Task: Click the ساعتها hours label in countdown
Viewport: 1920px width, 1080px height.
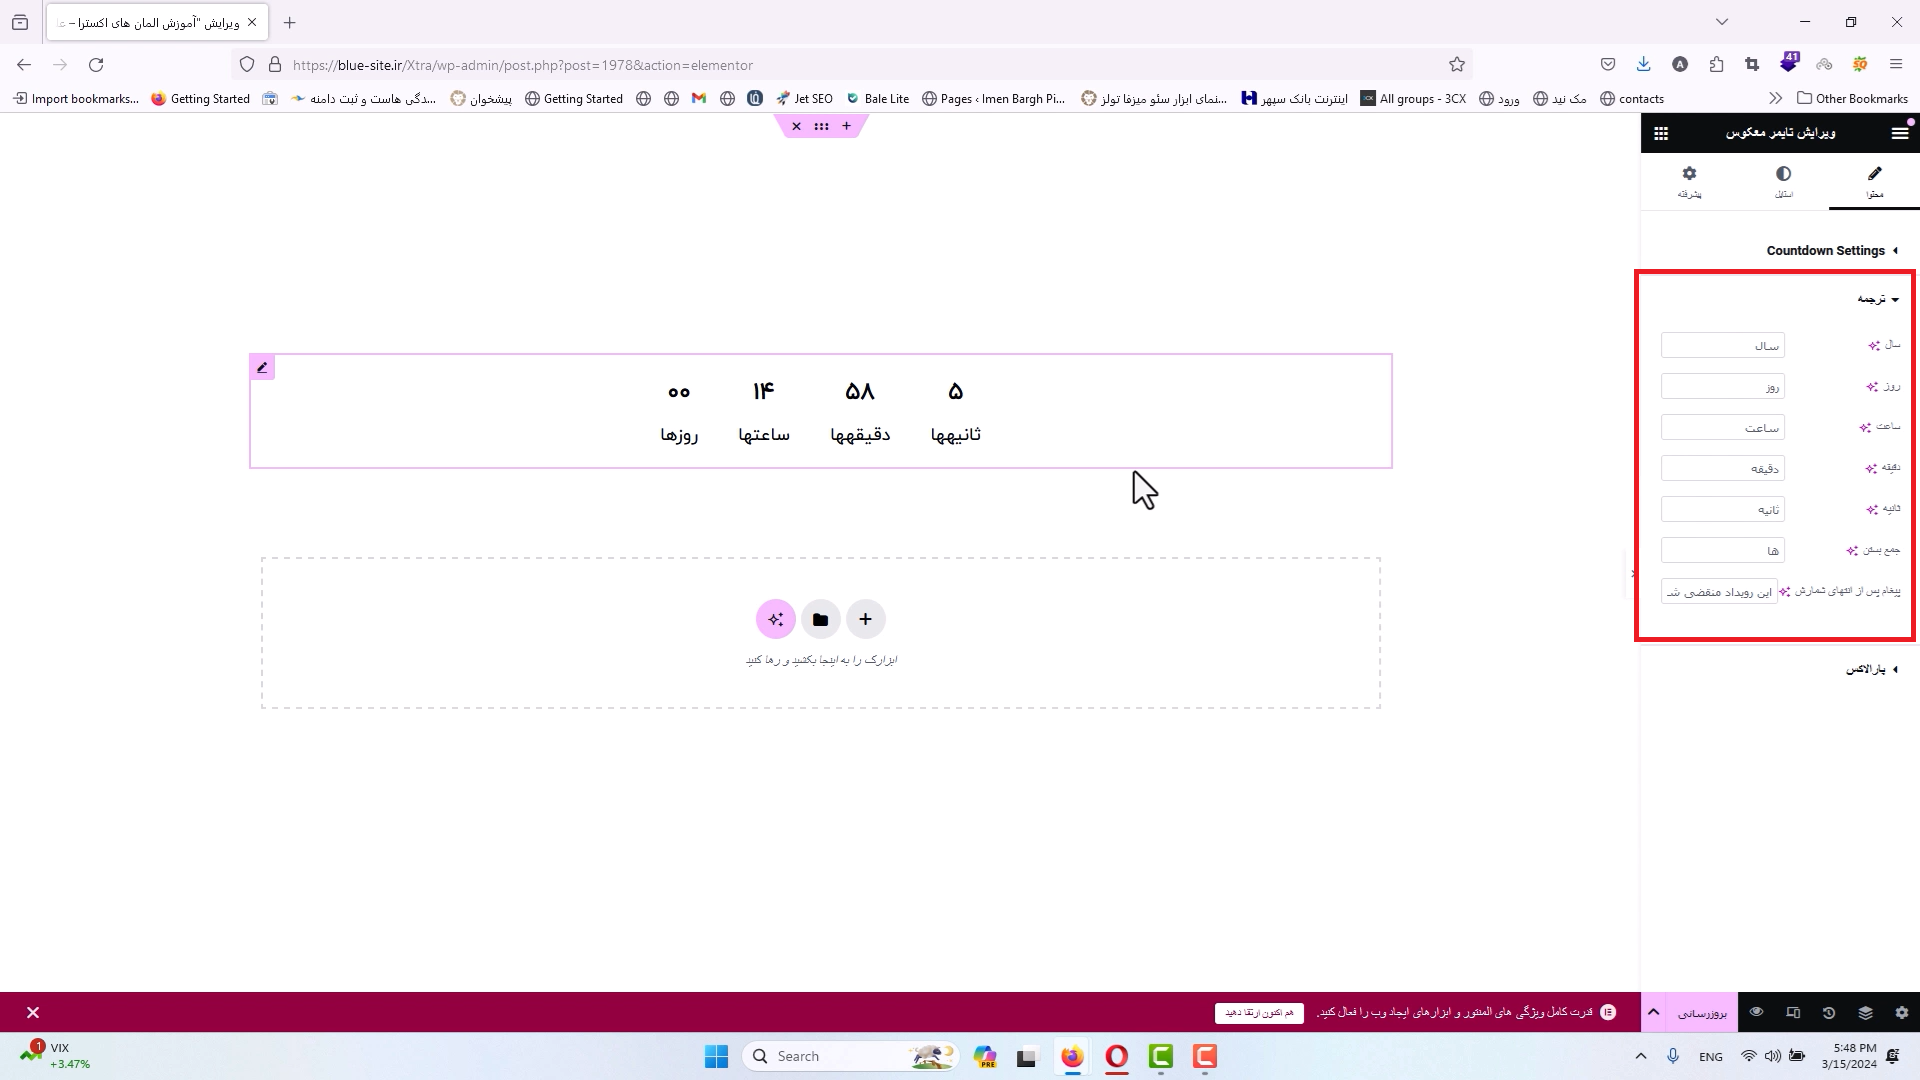Action: click(764, 434)
